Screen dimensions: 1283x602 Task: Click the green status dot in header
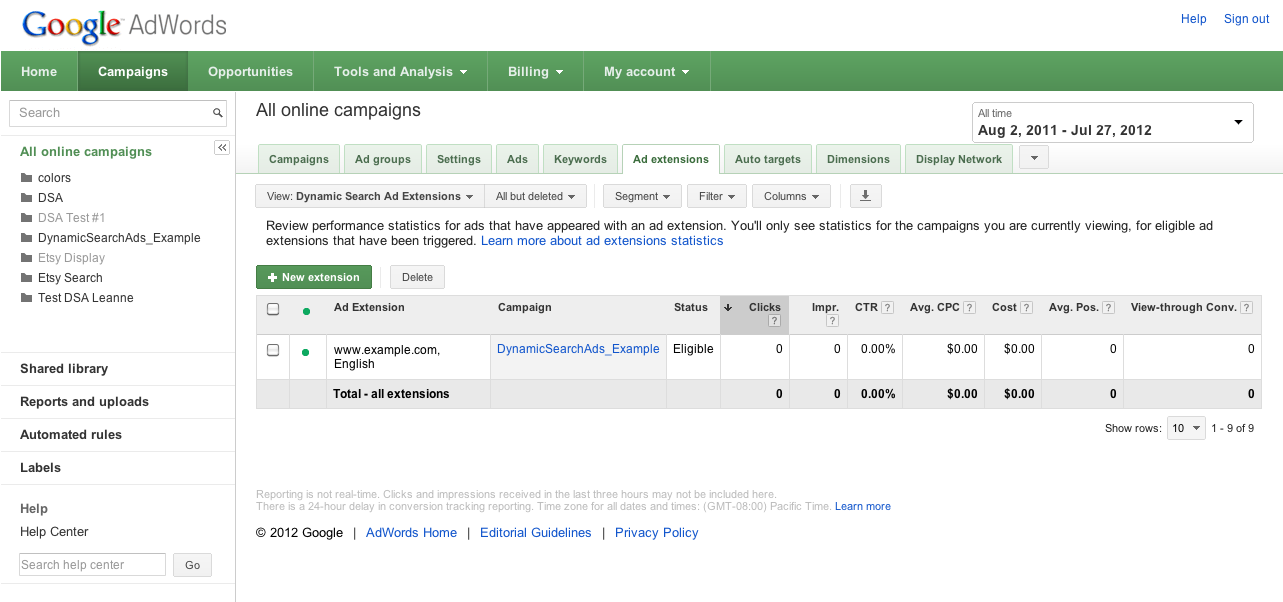[306, 311]
